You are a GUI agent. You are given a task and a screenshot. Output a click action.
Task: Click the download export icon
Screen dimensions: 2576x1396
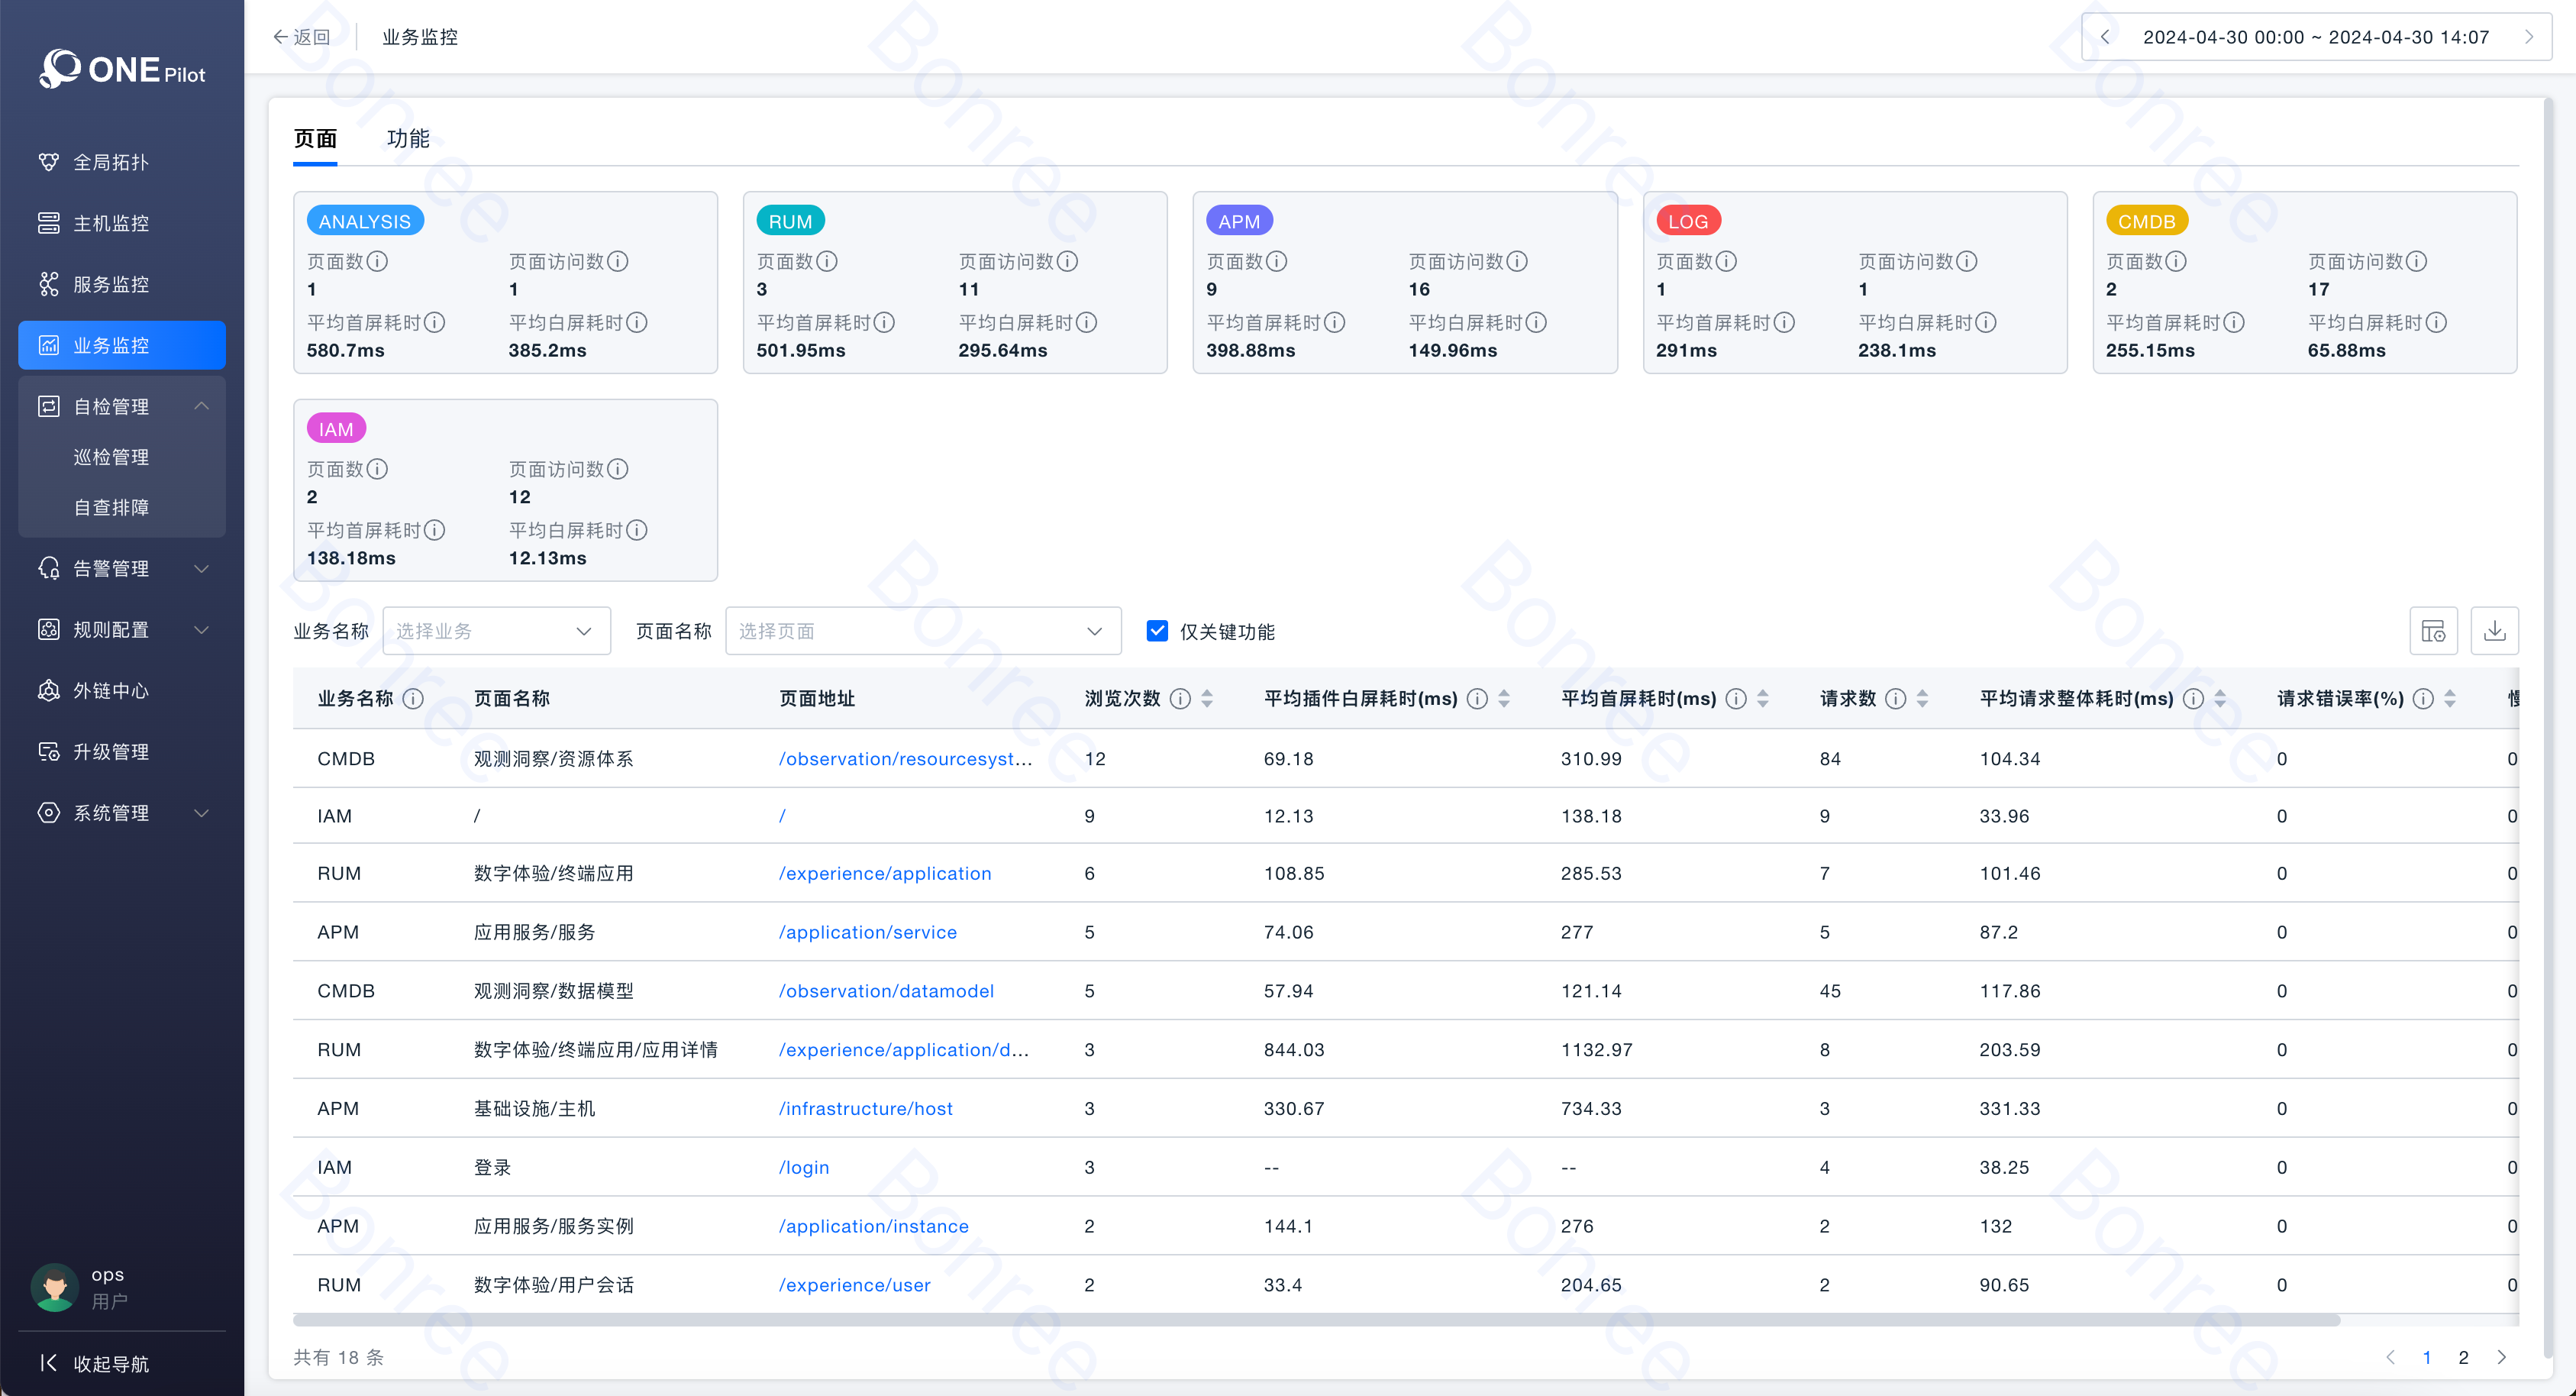pyautogui.click(x=2494, y=631)
